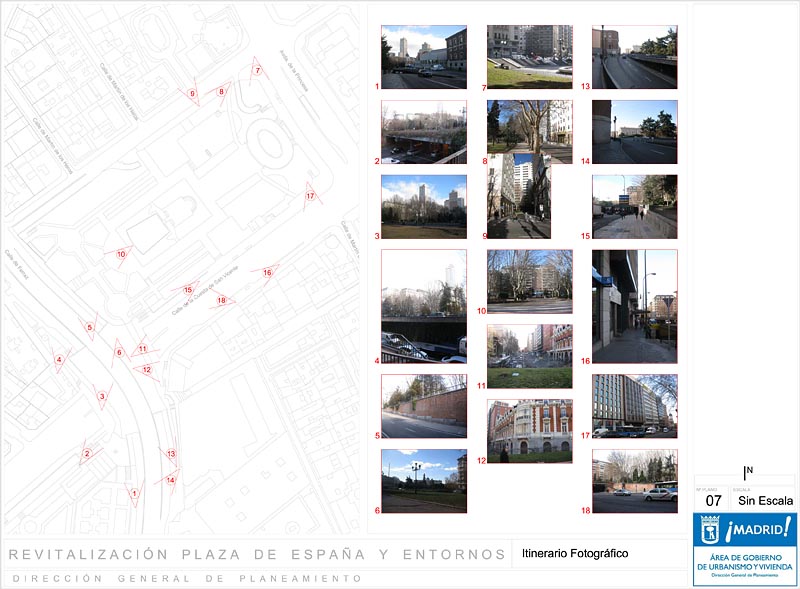The width and height of the screenshot is (800, 589).
Task: Select viewpoint marker 17 on the map
Action: click(310, 196)
